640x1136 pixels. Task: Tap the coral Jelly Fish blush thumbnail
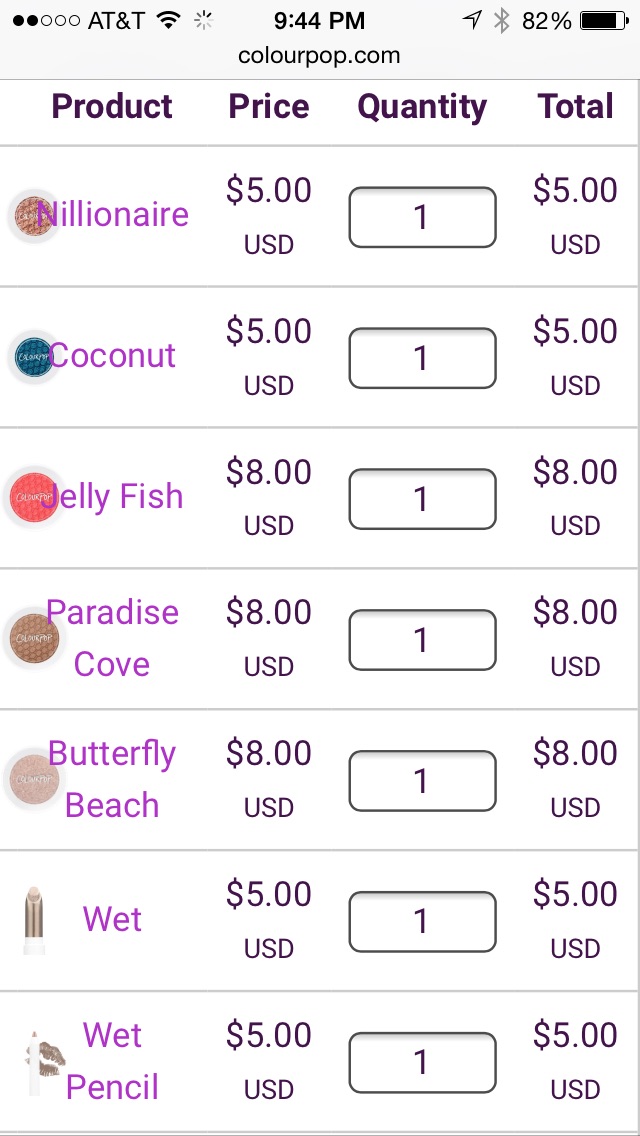(x=33, y=498)
